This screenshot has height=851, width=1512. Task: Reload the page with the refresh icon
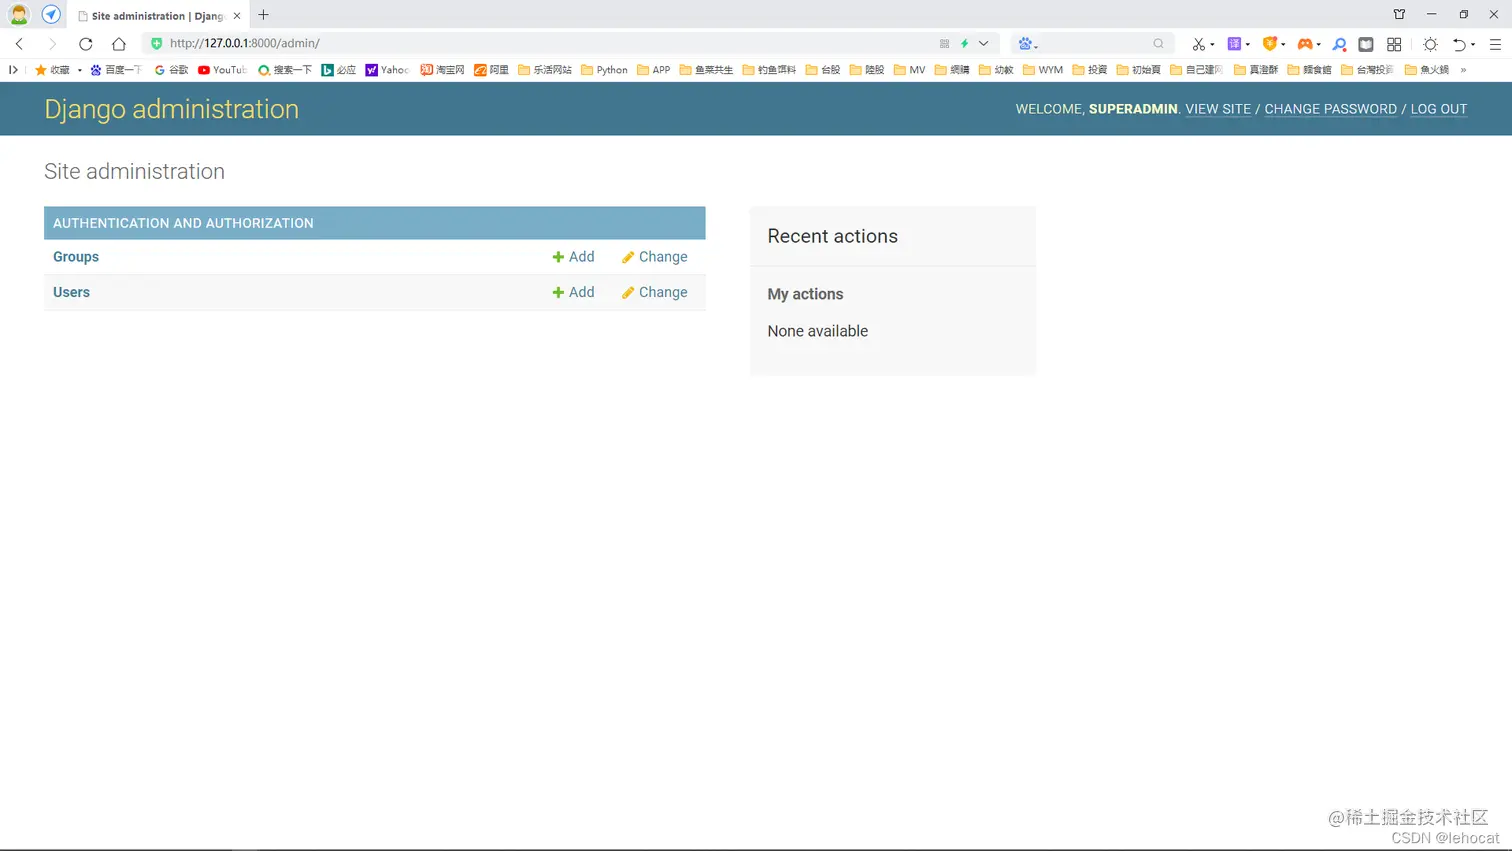coord(86,44)
